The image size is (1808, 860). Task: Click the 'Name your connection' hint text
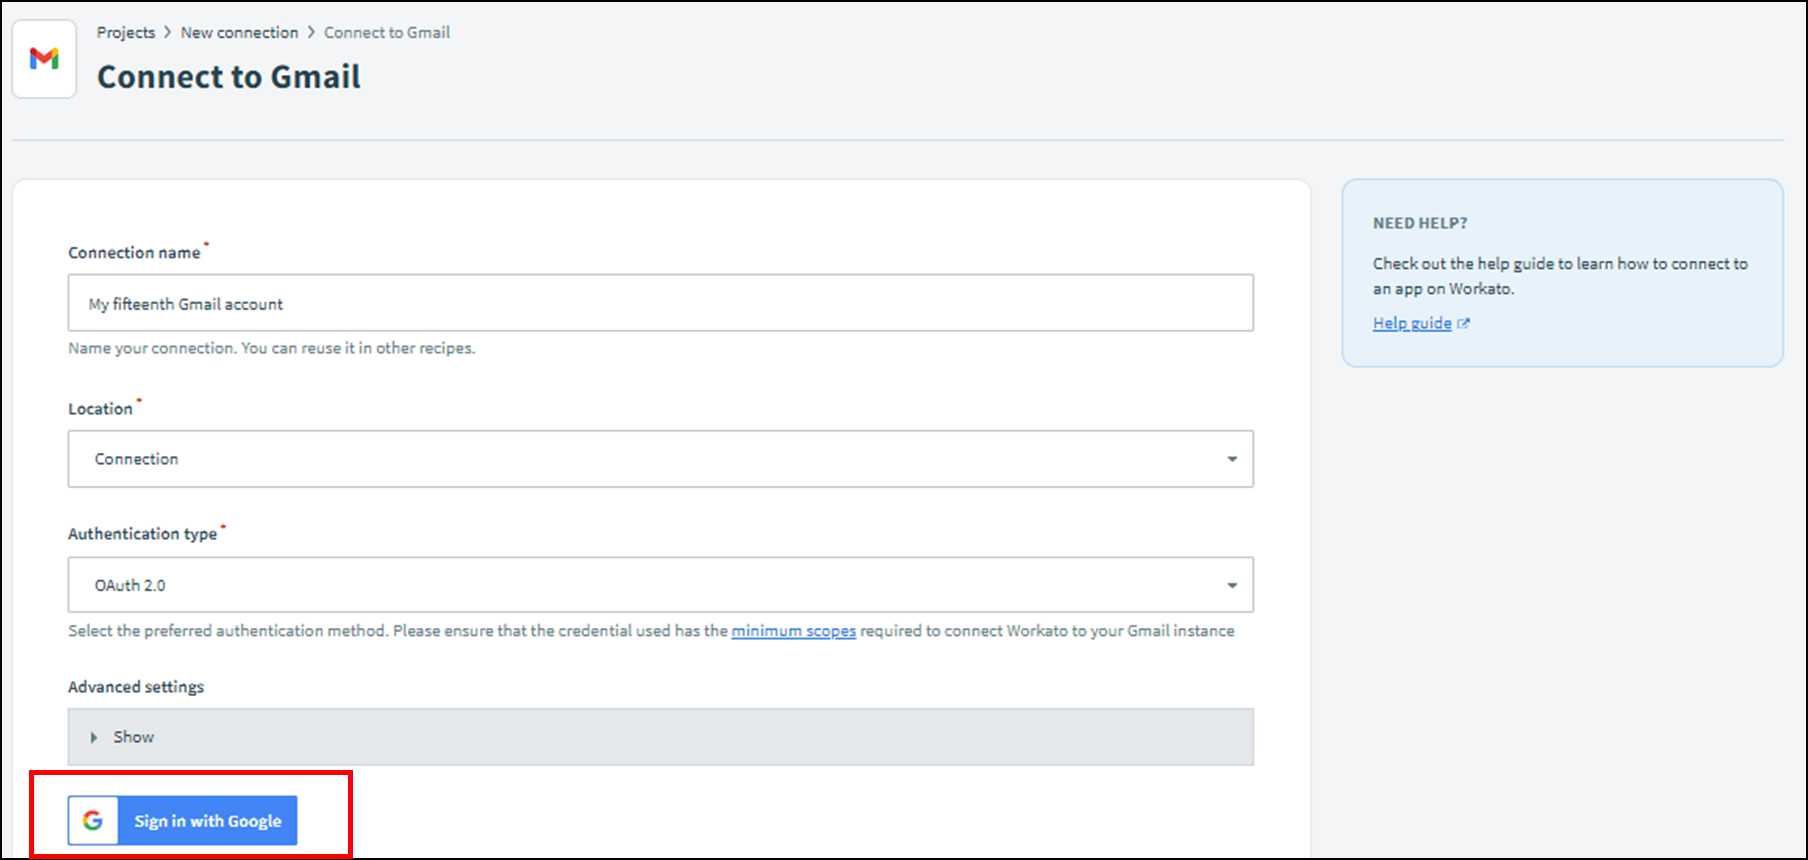coord(272,348)
